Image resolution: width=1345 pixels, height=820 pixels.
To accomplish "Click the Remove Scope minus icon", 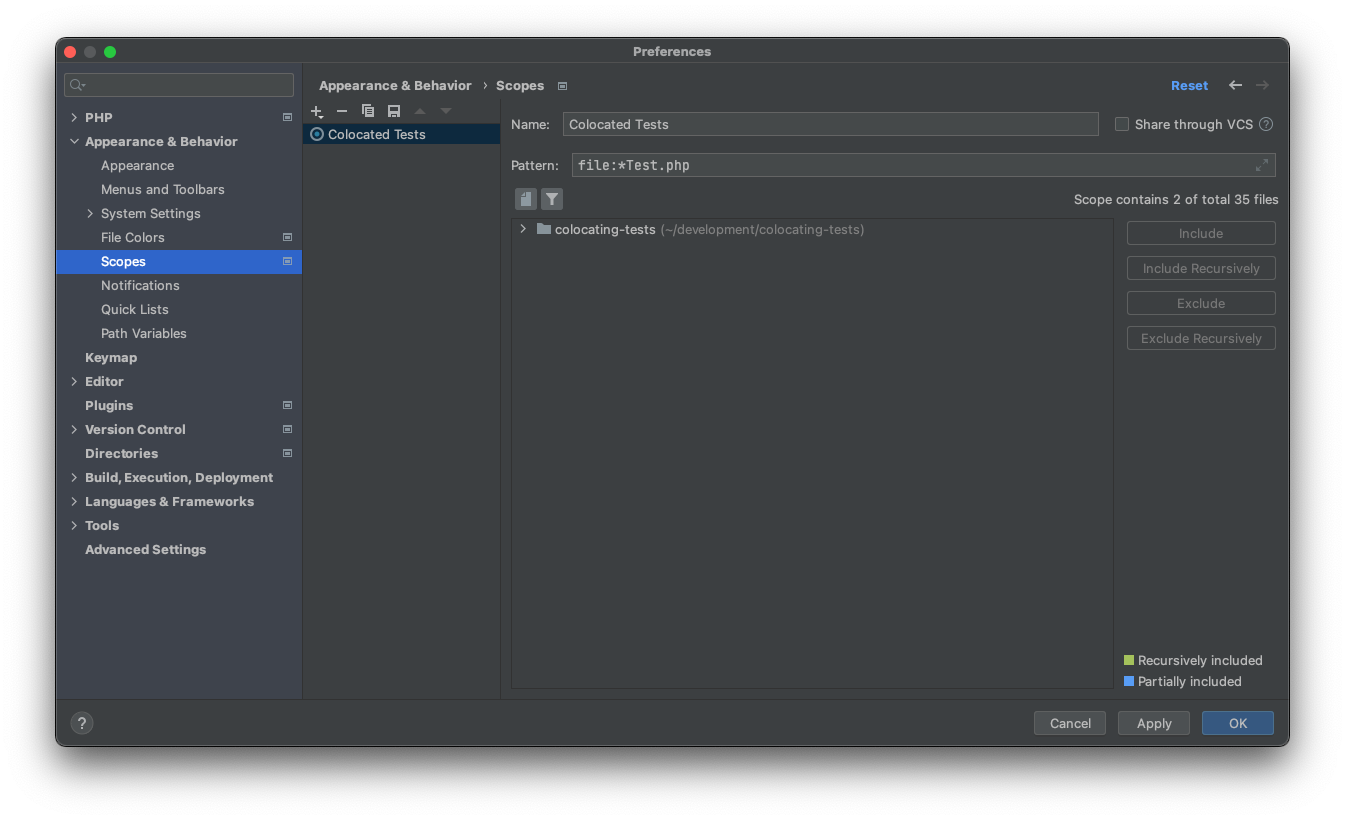I will click(341, 111).
